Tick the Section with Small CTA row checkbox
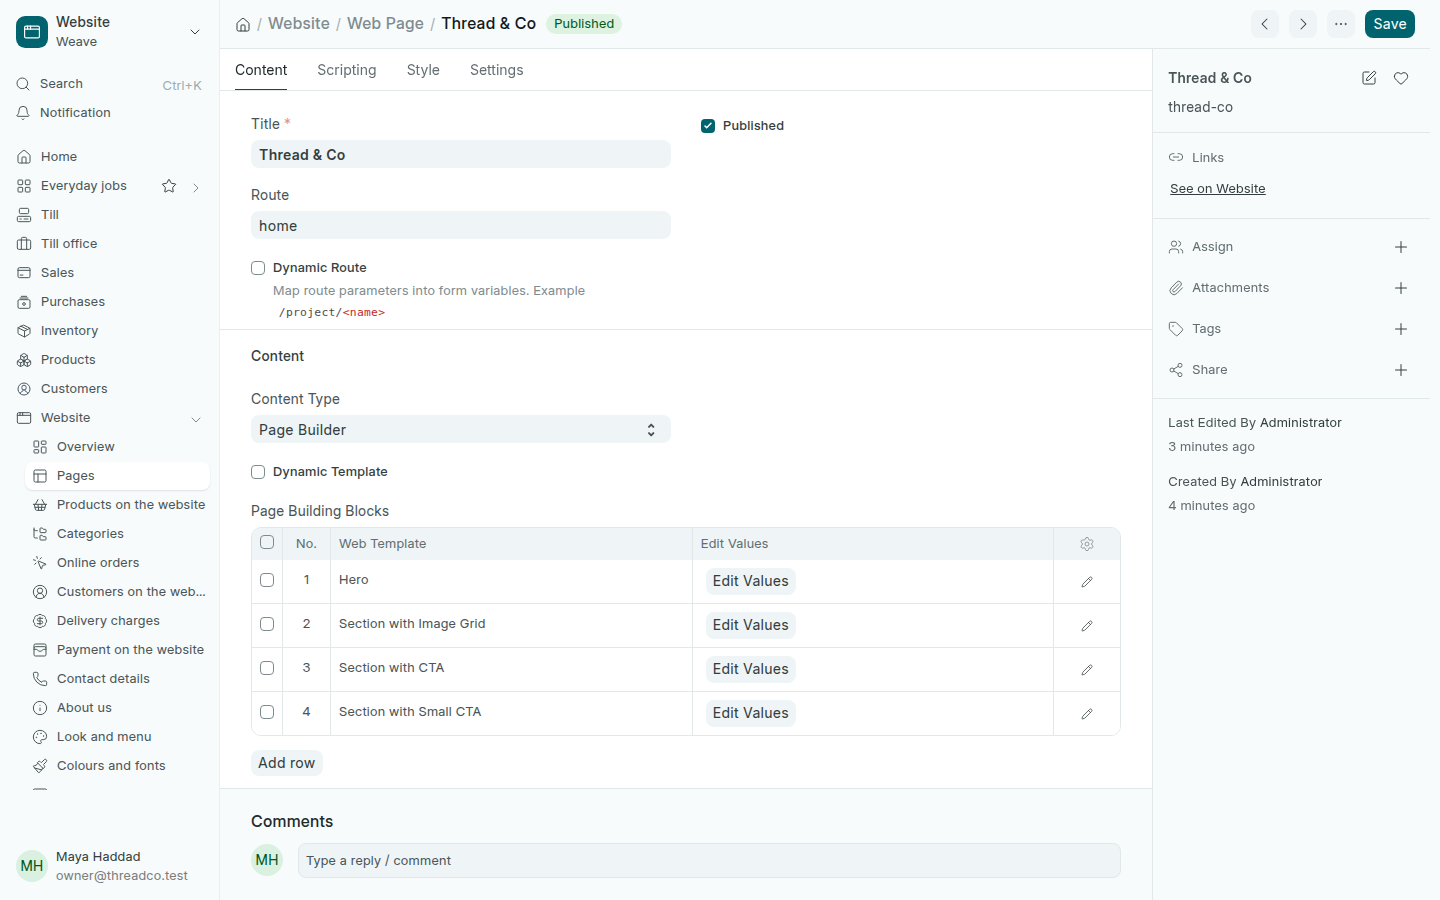The image size is (1440, 900). tap(267, 712)
